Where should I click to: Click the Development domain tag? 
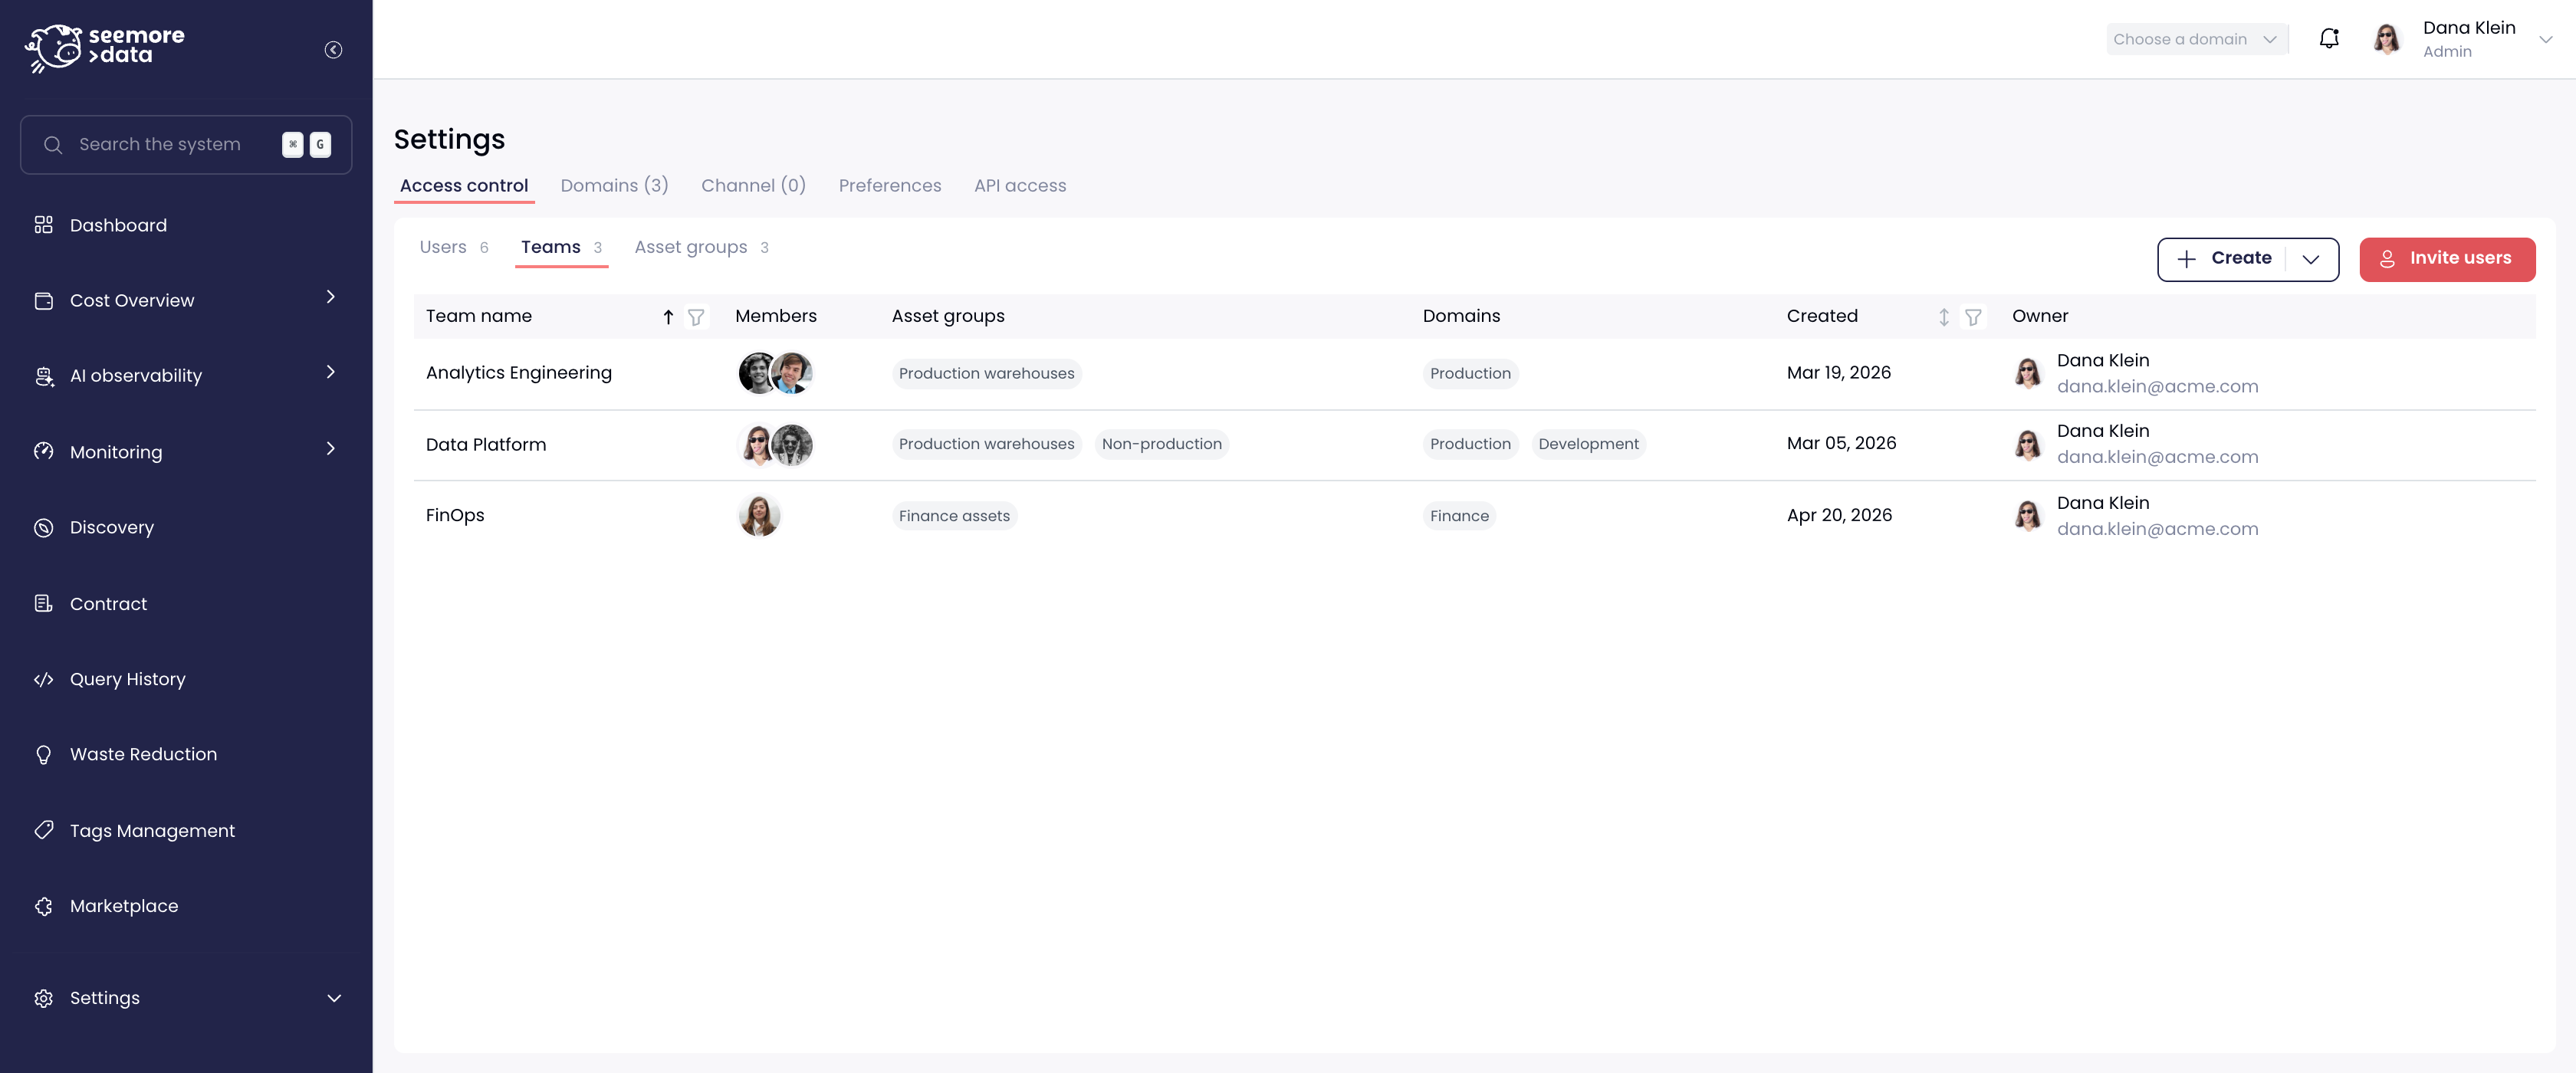pyautogui.click(x=1588, y=444)
